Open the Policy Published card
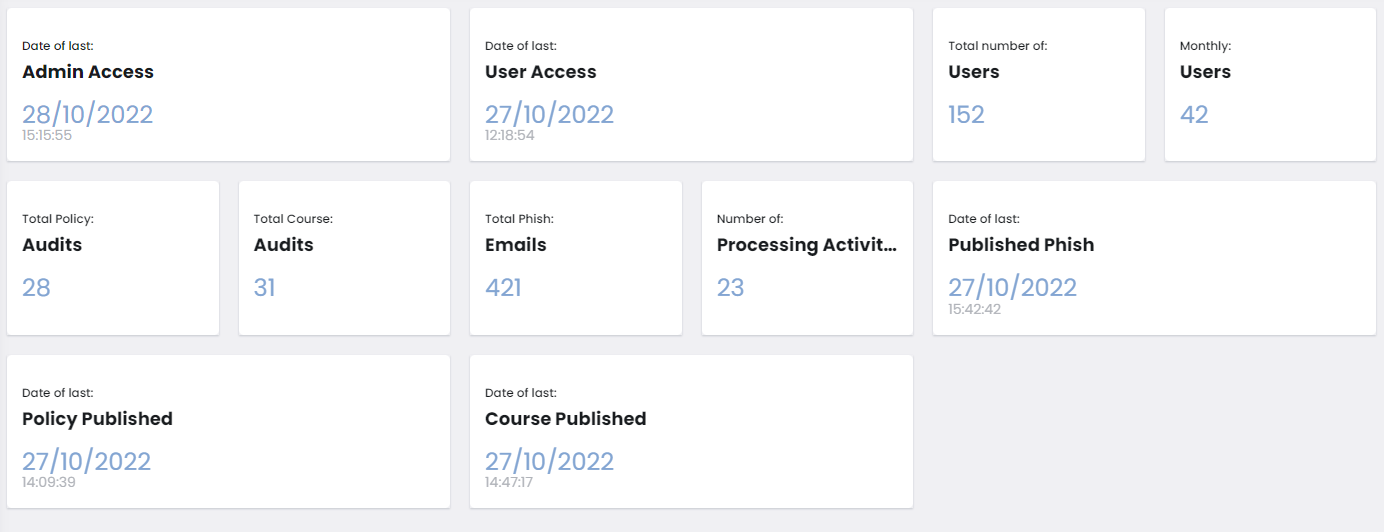1384x532 pixels. click(x=228, y=431)
